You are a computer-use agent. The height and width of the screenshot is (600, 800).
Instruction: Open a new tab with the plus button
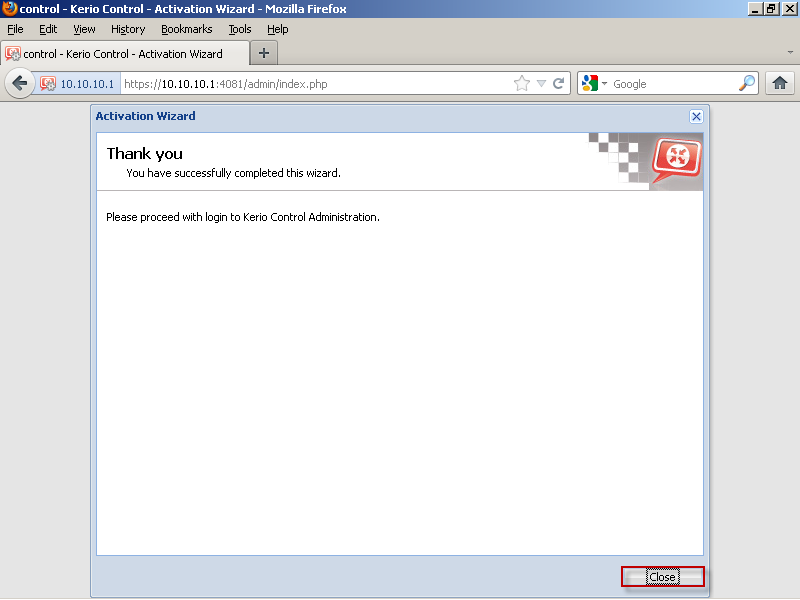click(264, 53)
